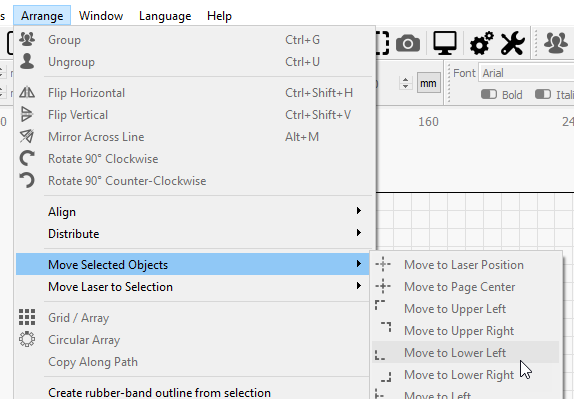The width and height of the screenshot is (574, 399).
Task: Click the dashed selection rectangle toolbar icon
Action: (383, 43)
